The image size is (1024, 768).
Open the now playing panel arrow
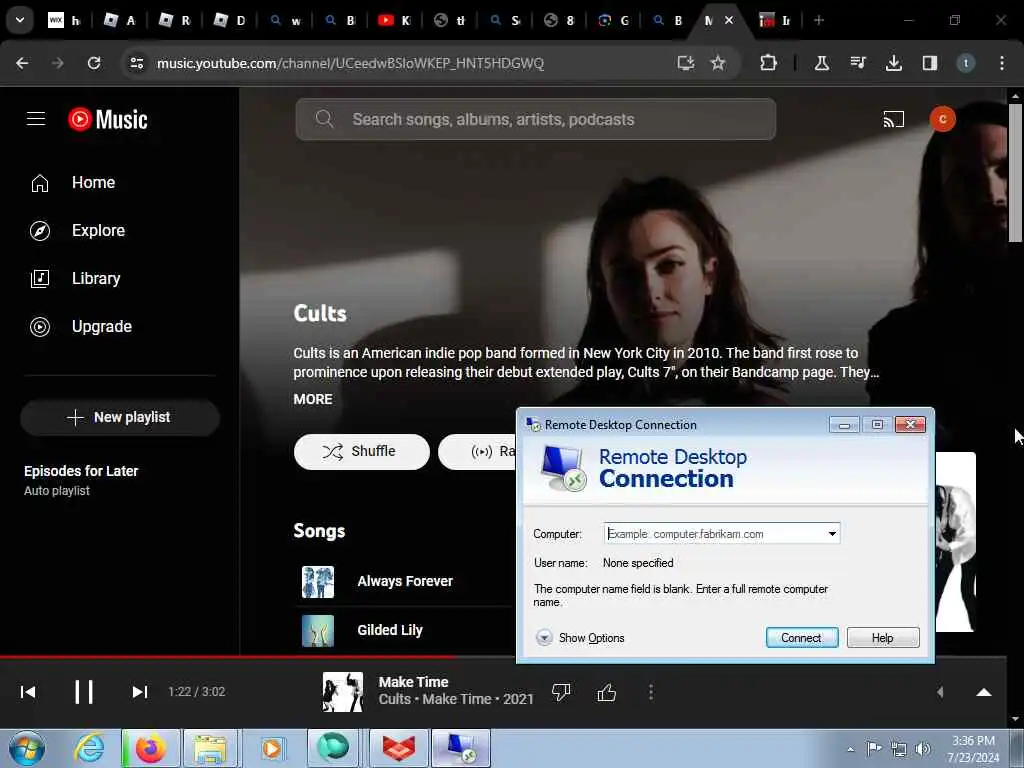pyautogui.click(x=984, y=692)
